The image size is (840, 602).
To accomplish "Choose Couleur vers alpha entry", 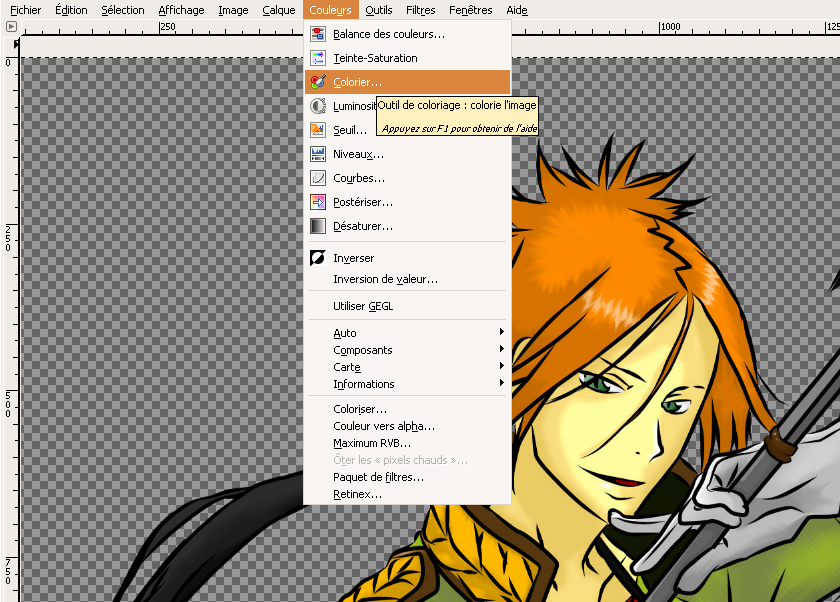I will [x=383, y=426].
